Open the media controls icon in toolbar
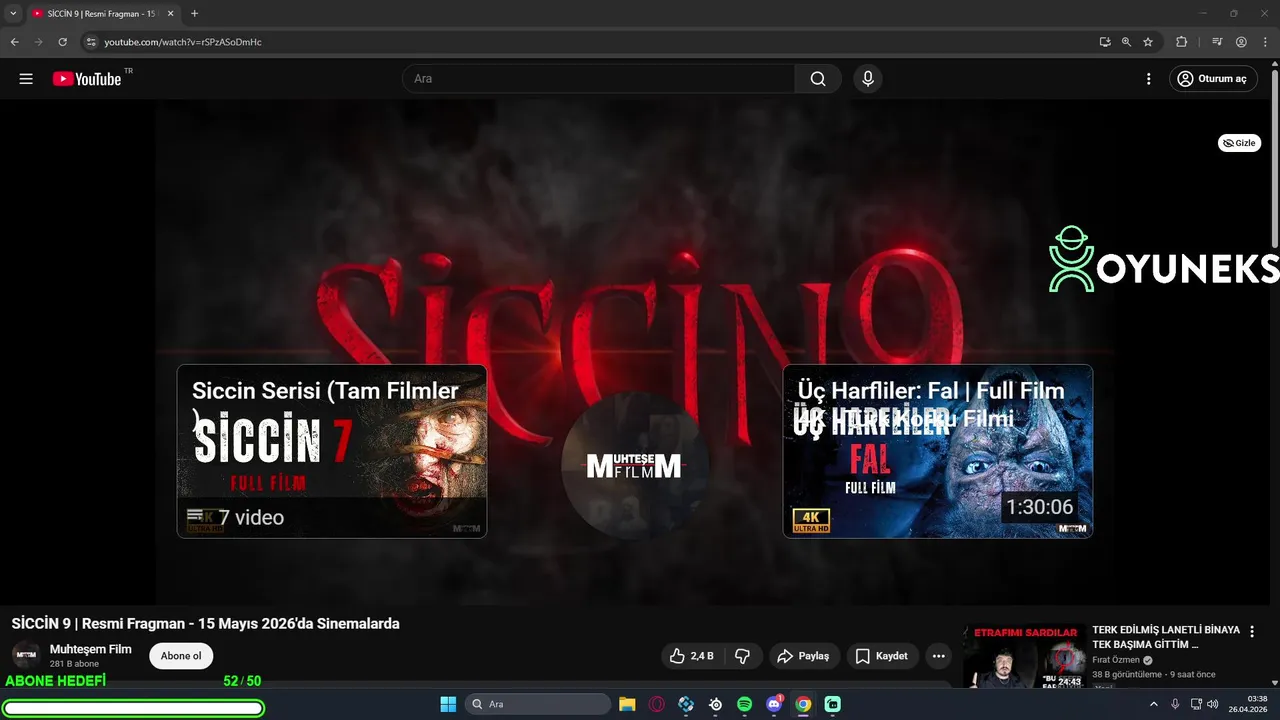 [x=1217, y=42]
